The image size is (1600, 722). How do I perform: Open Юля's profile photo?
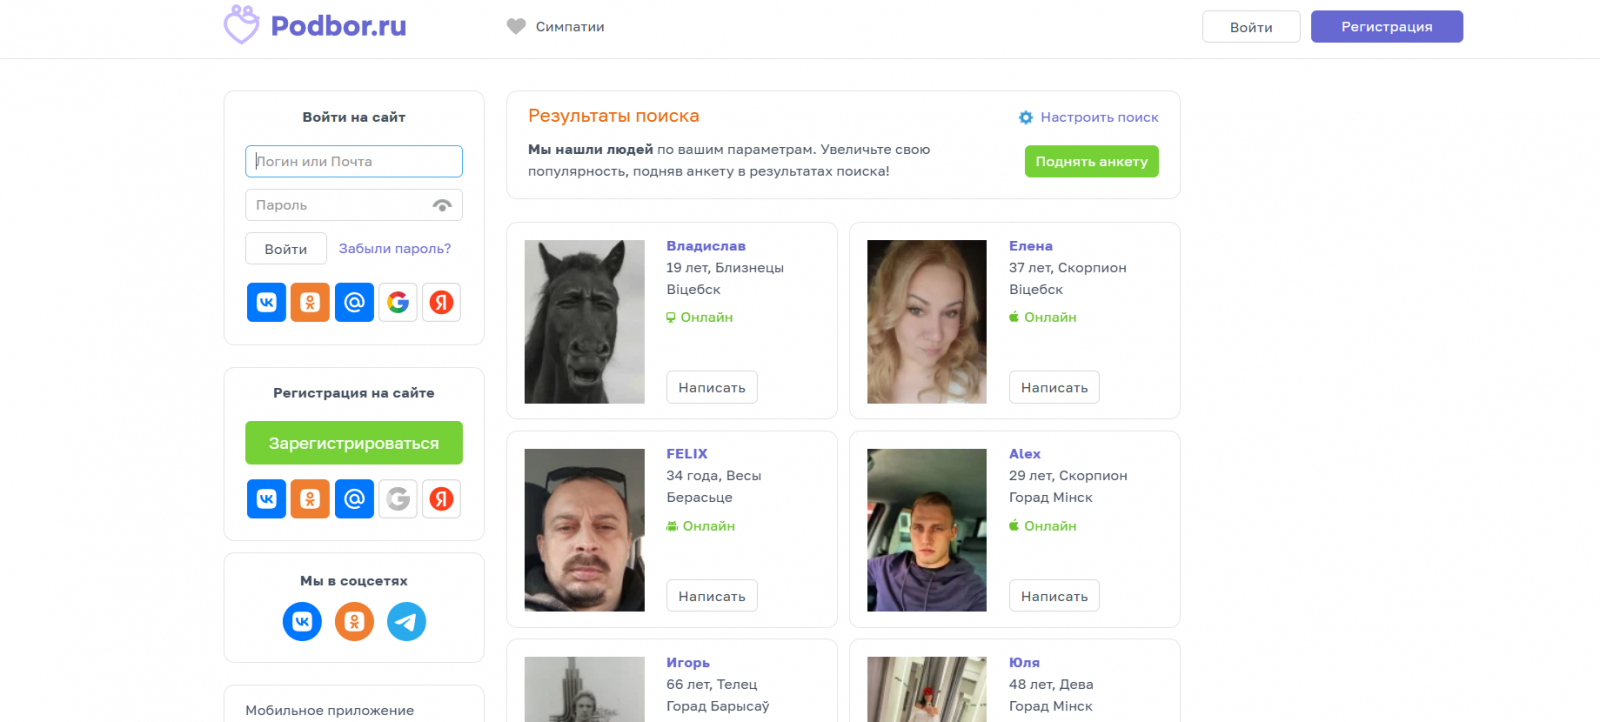pyautogui.click(x=927, y=689)
